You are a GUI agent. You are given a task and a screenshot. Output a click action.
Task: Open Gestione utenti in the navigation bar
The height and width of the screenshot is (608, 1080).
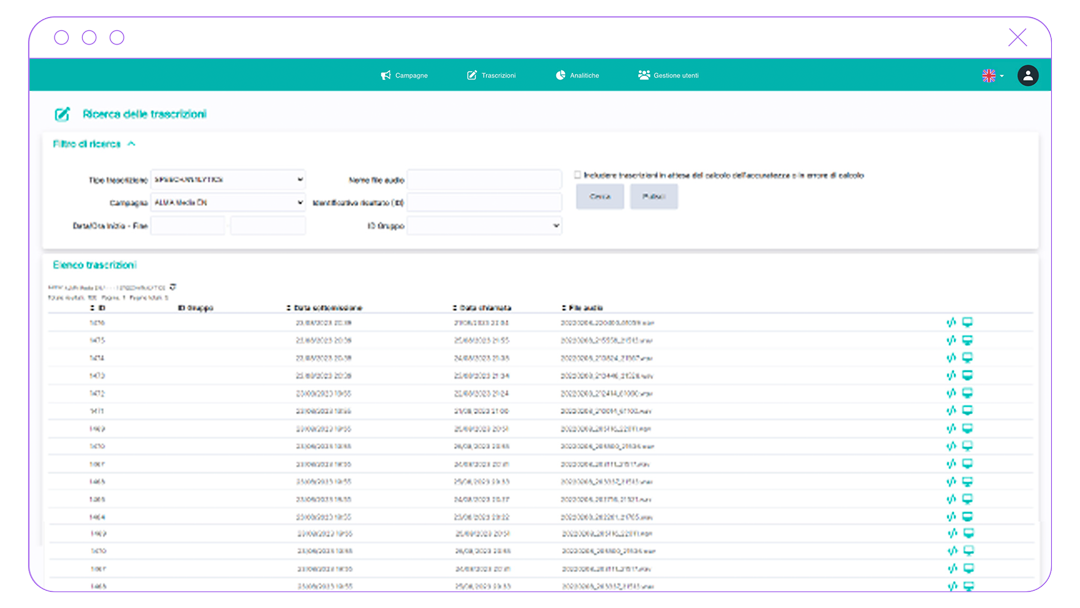[668, 76]
